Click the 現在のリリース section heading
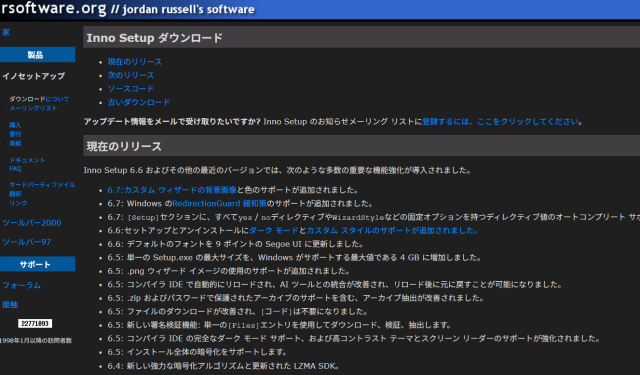This screenshot has width=640, height=375. point(124,146)
